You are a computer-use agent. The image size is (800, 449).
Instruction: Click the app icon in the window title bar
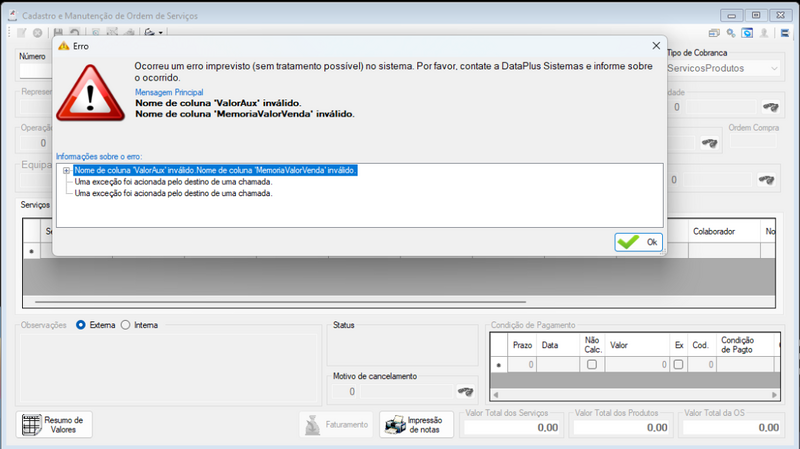click(13, 15)
